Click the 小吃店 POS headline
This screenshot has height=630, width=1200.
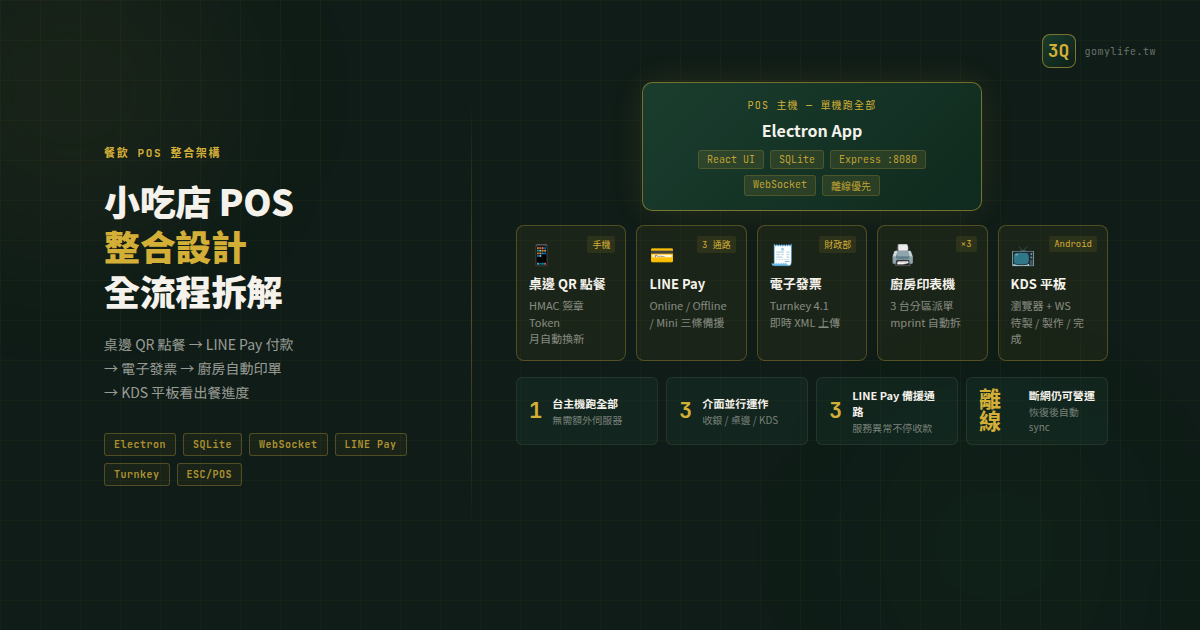pos(199,203)
